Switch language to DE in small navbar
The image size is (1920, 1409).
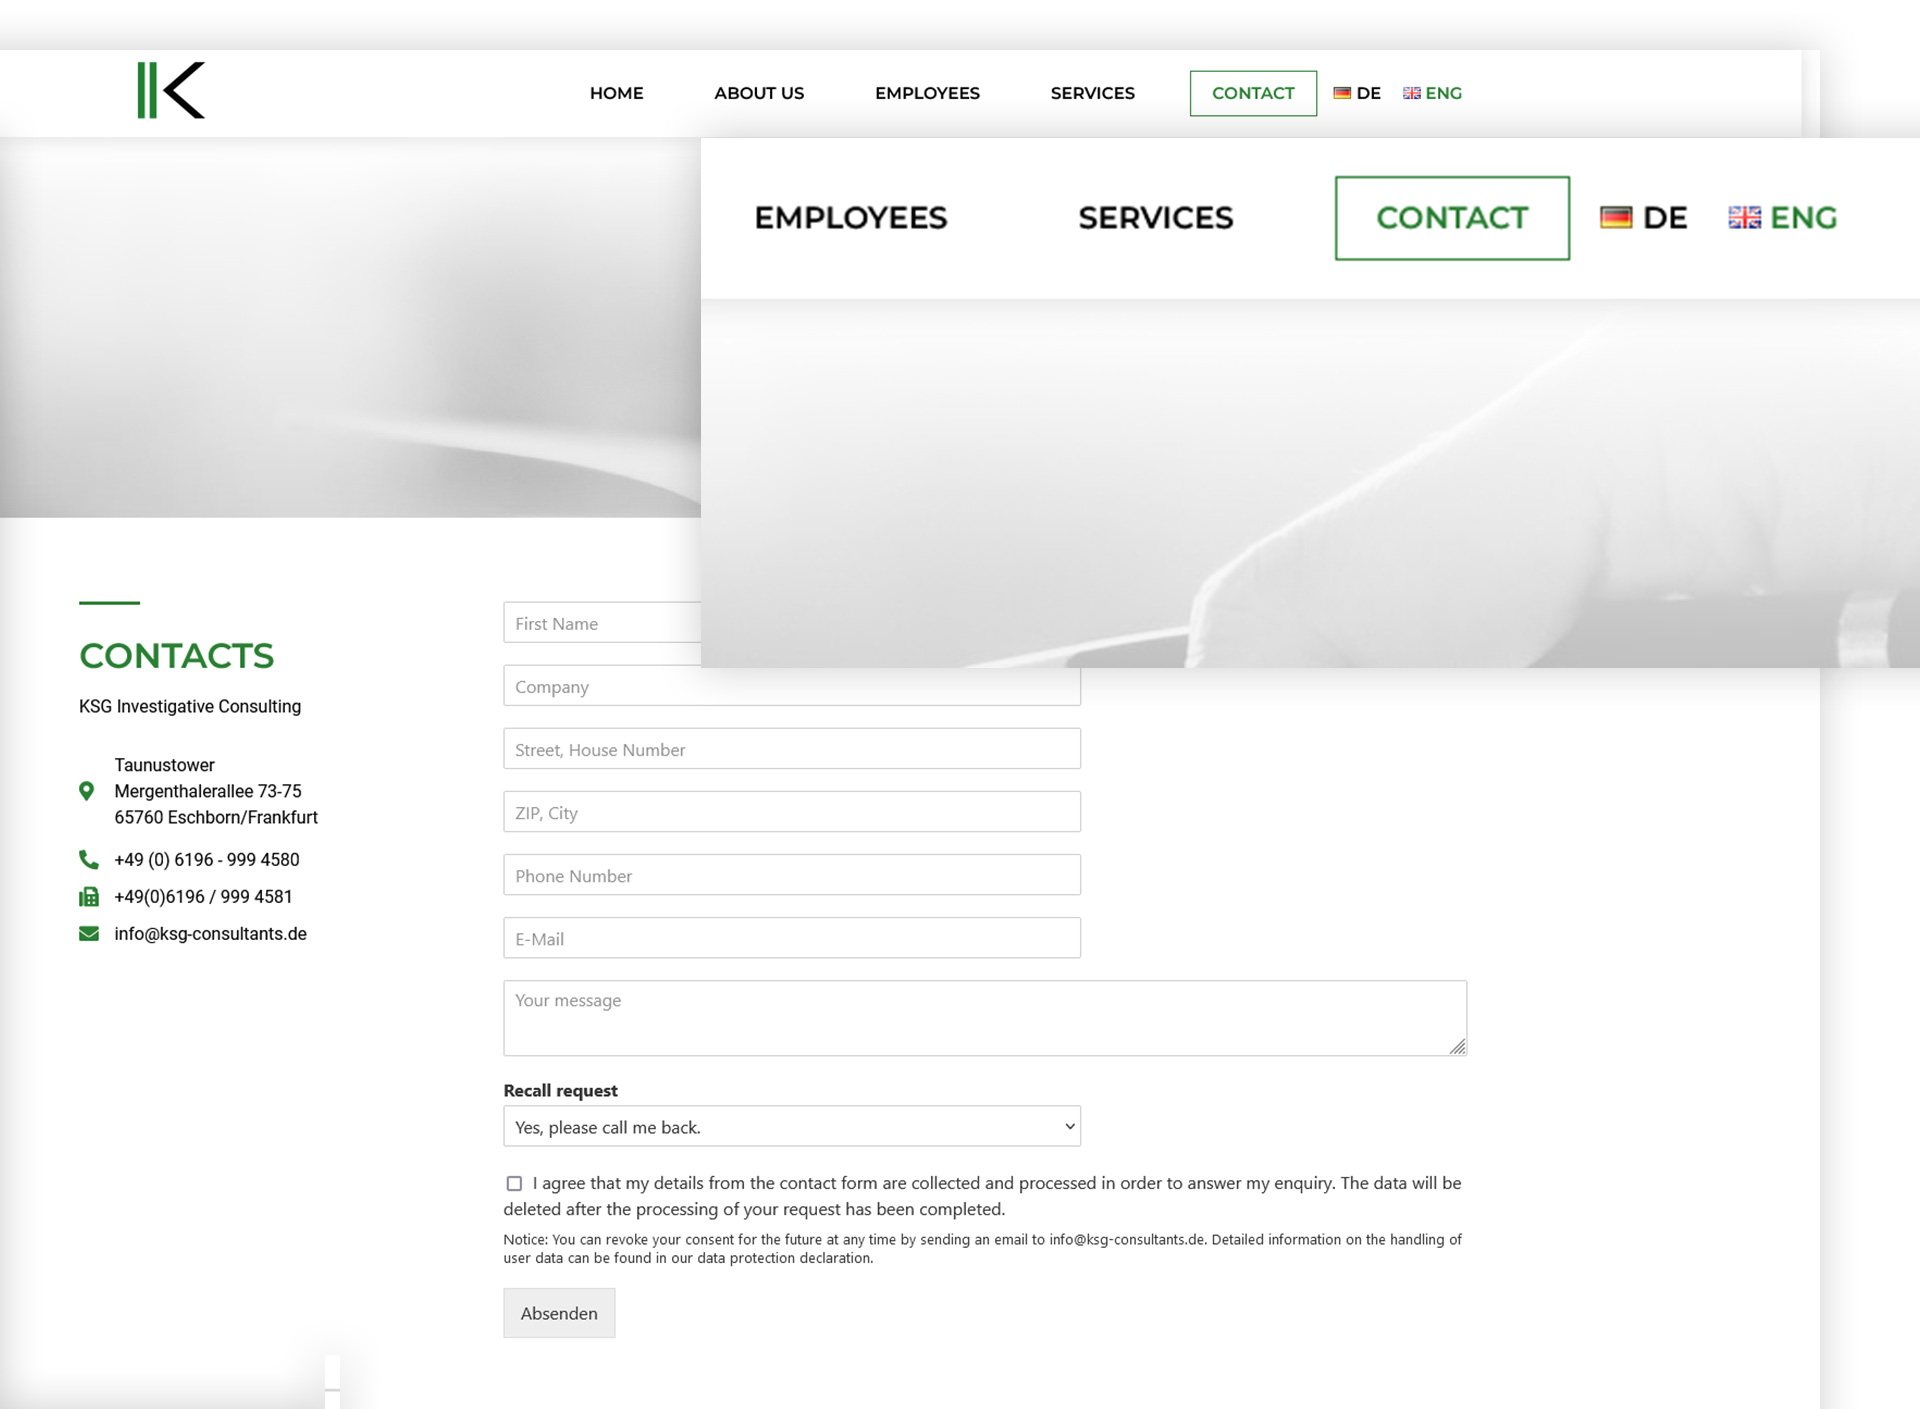click(1368, 93)
